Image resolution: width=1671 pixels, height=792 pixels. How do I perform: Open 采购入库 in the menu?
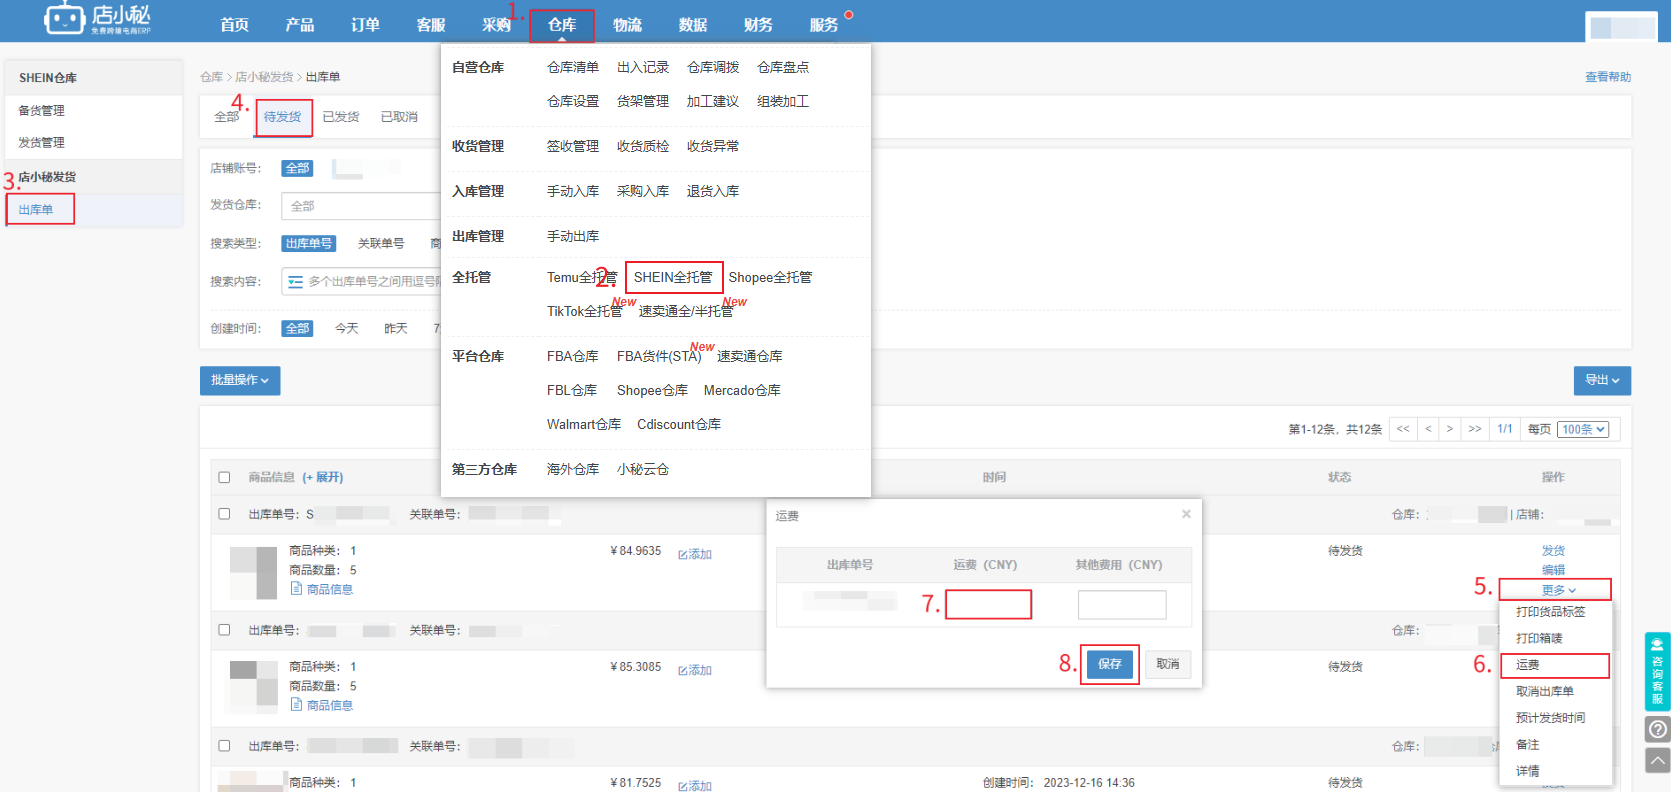(x=643, y=191)
